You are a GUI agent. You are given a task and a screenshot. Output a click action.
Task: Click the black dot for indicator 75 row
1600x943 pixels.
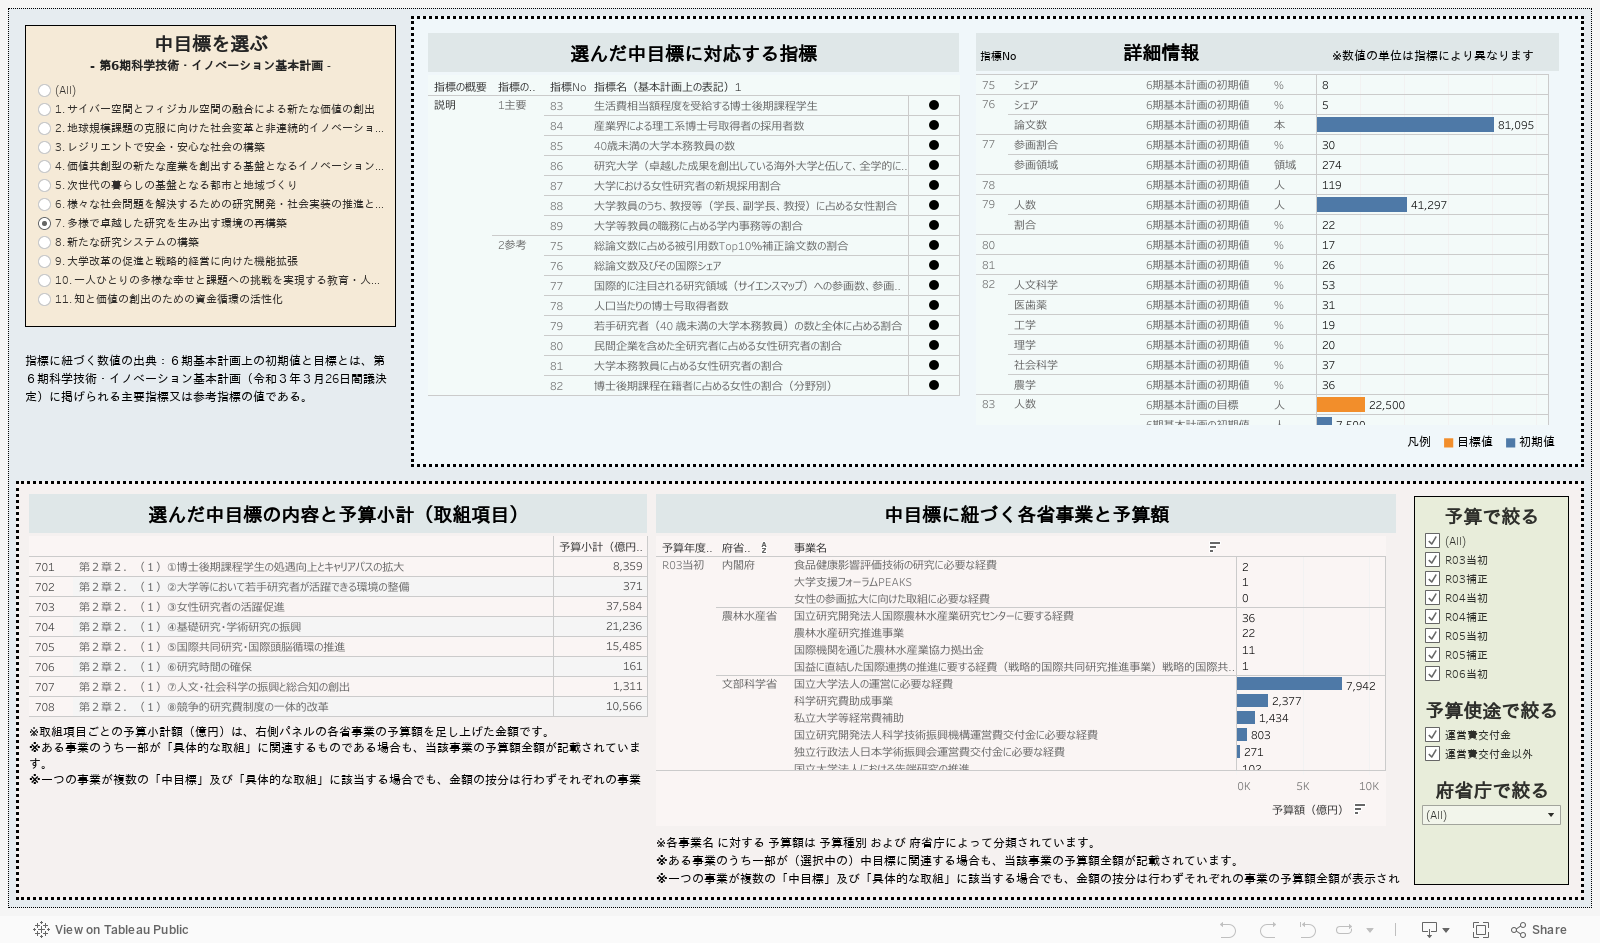tap(934, 245)
